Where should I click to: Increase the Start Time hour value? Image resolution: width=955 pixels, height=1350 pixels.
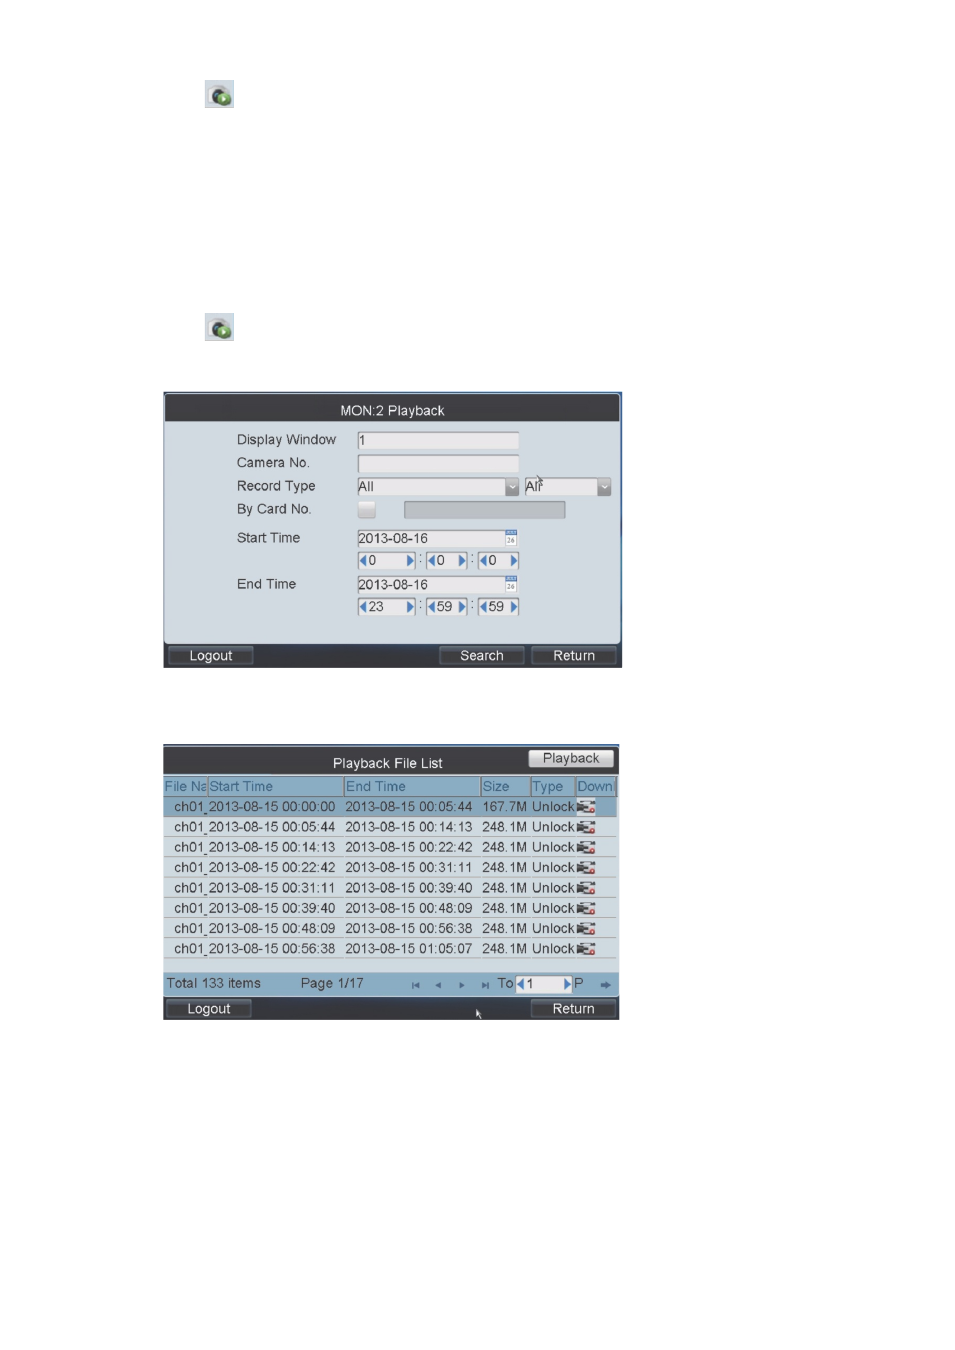coord(410,561)
